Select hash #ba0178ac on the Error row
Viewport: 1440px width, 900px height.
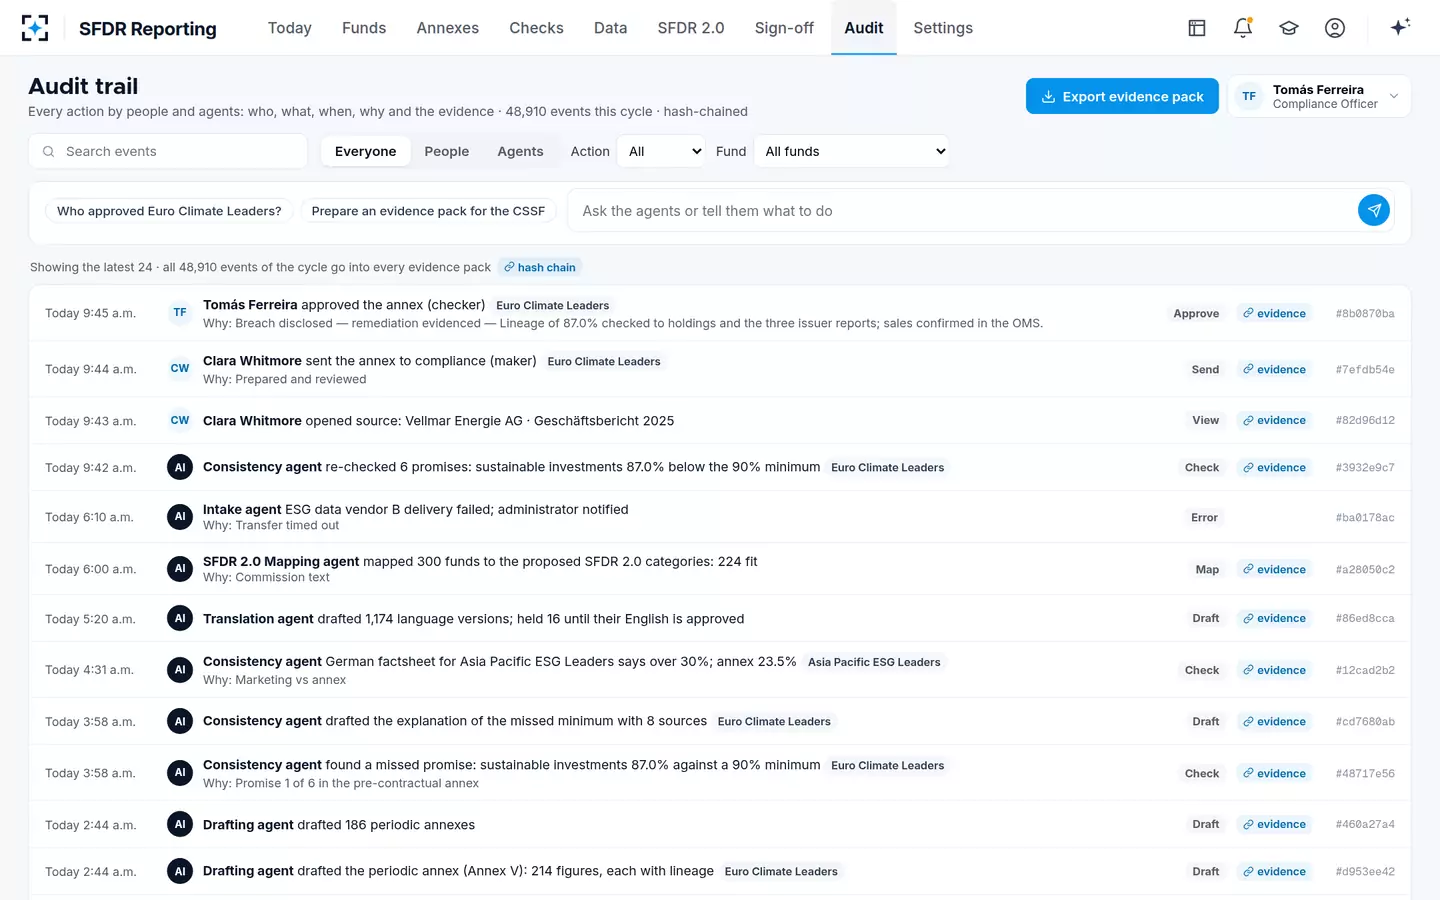(x=1365, y=518)
